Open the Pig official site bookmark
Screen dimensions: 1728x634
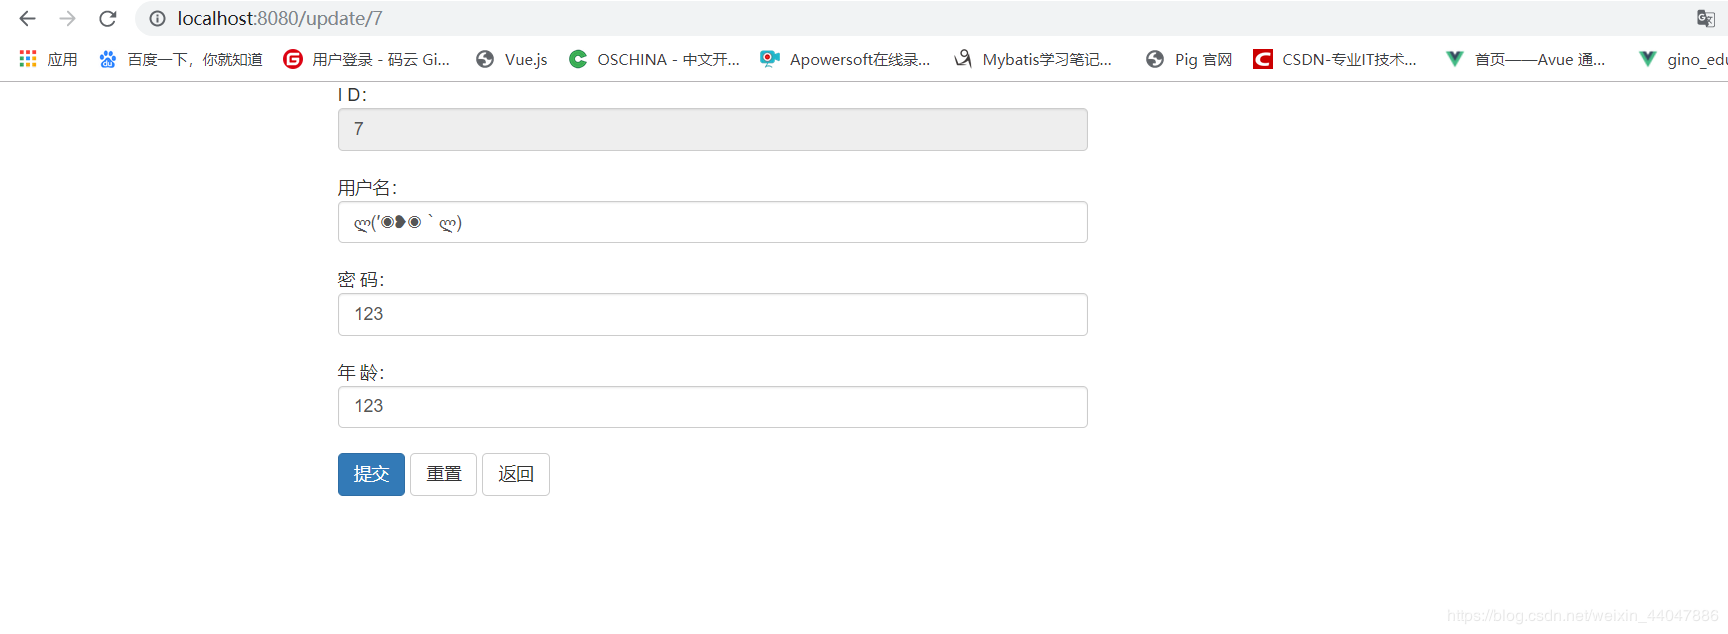click(1189, 59)
